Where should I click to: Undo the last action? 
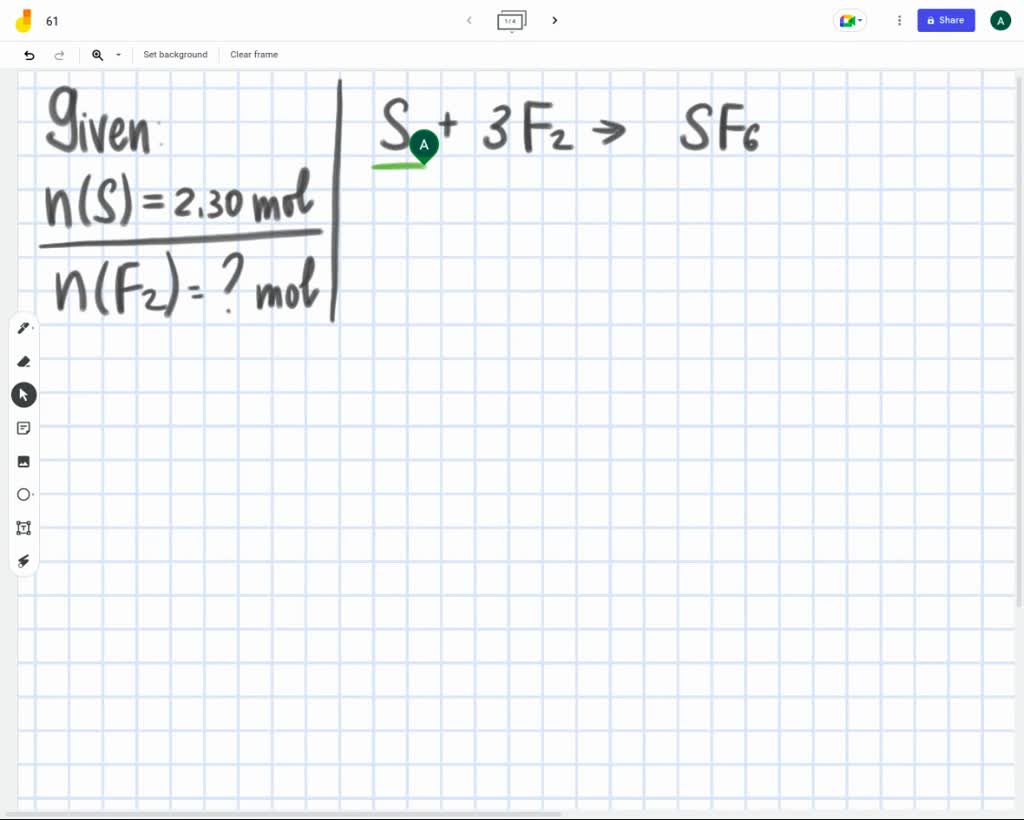click(x=29, y=55)
